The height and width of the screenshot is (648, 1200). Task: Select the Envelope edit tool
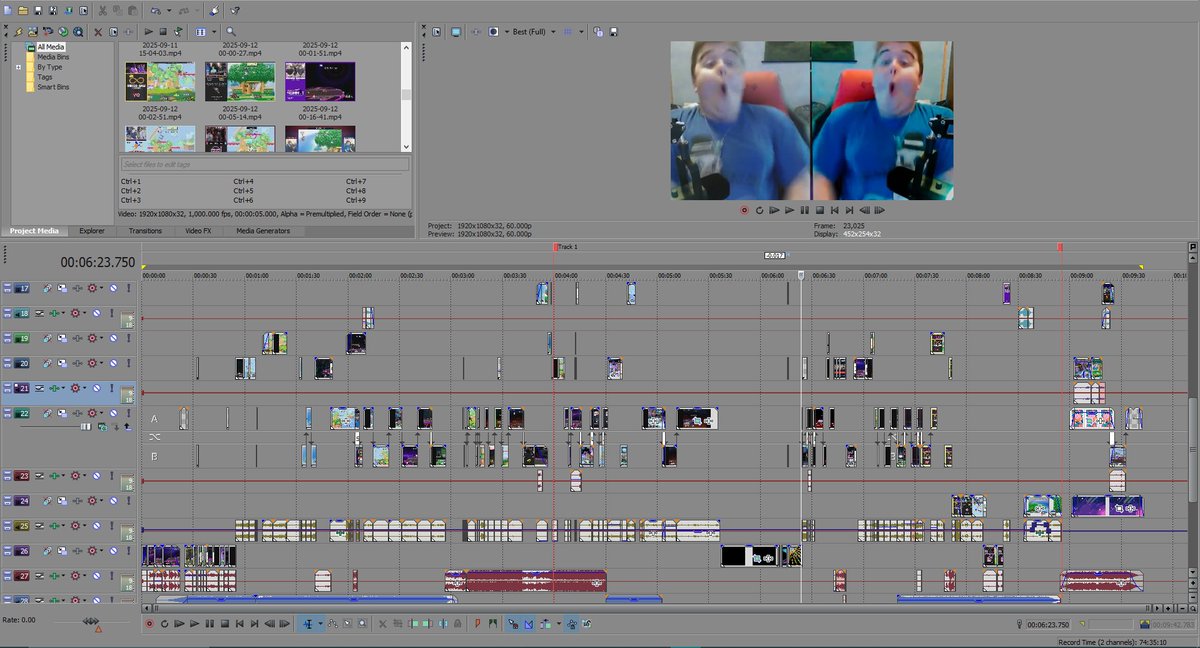pyautogui.click(x=333, y=624)
